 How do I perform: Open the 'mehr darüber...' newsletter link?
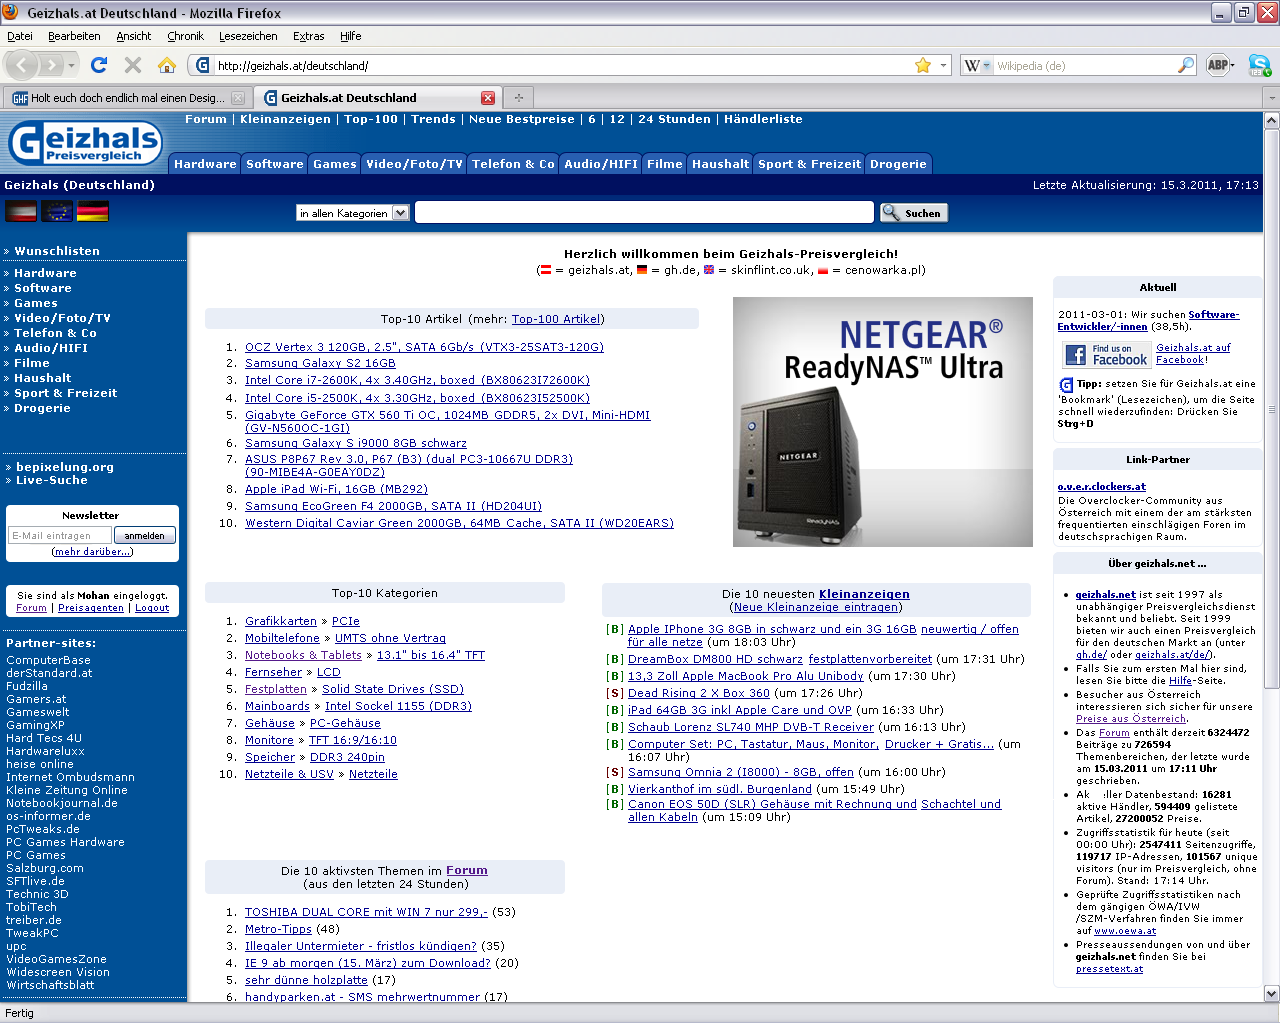[91, 552]
